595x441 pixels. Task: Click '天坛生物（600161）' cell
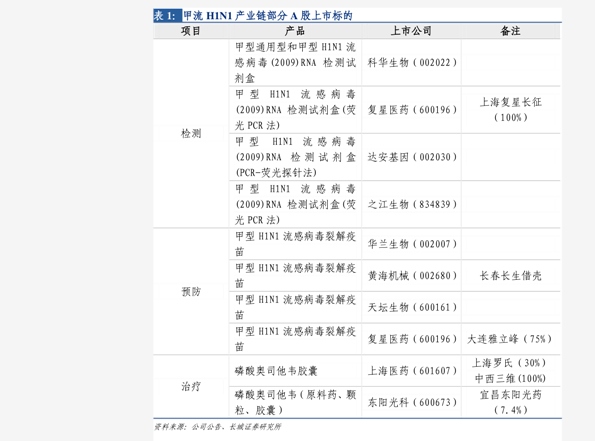click(x=412, y=307)
